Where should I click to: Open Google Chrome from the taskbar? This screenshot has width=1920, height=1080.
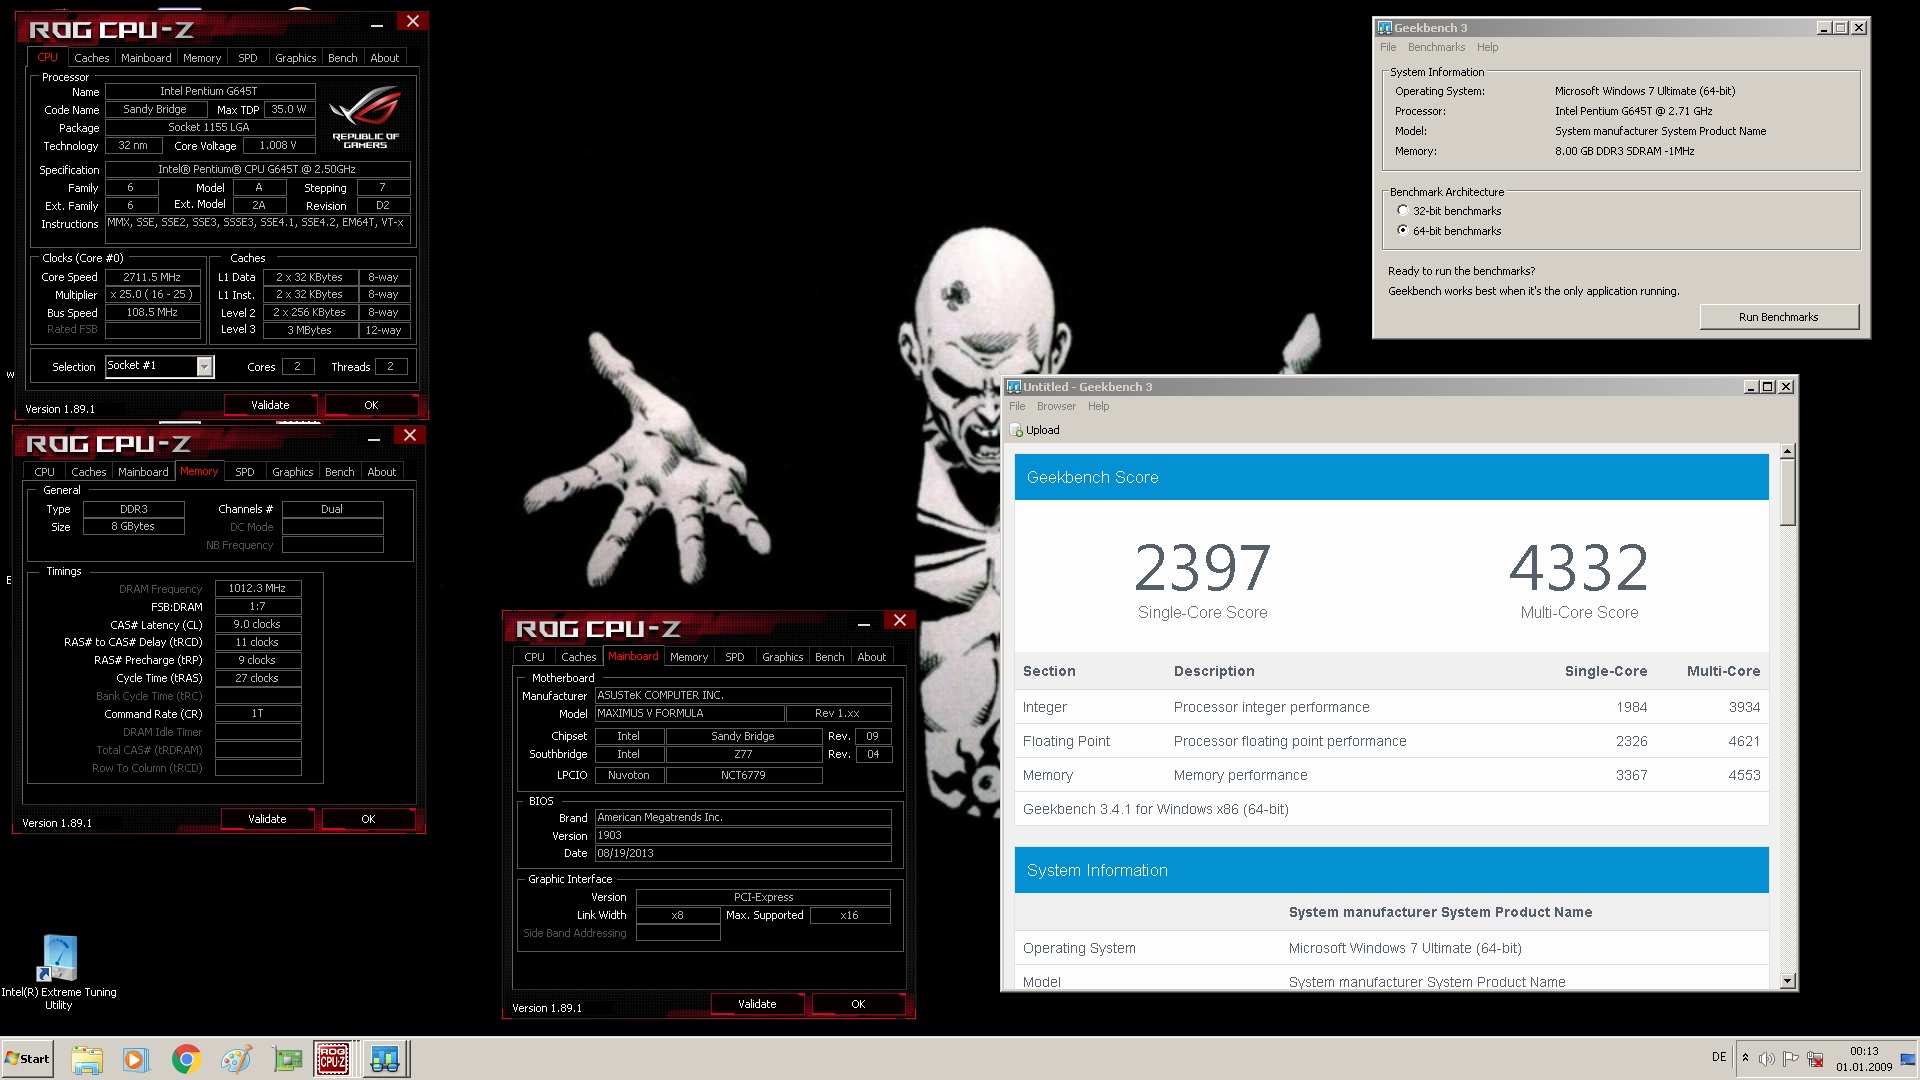(x=186, y=1059)
